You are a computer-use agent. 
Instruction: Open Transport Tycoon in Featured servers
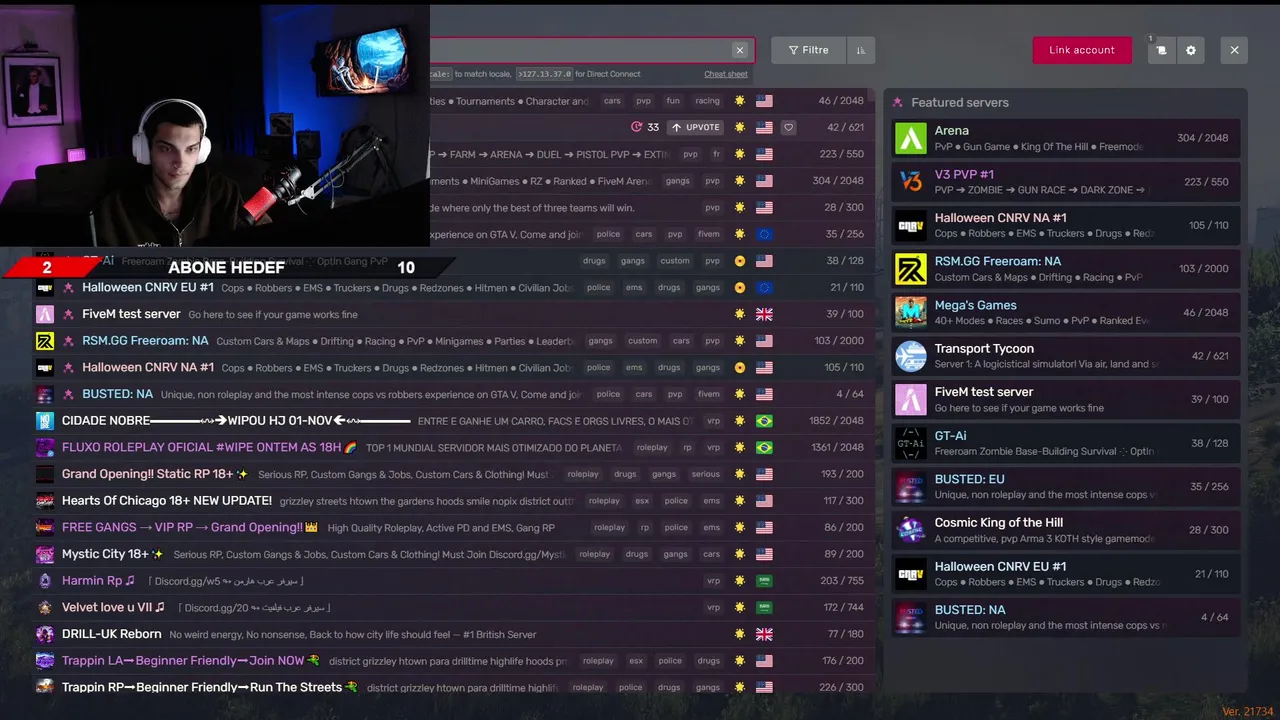point(1066,356)
